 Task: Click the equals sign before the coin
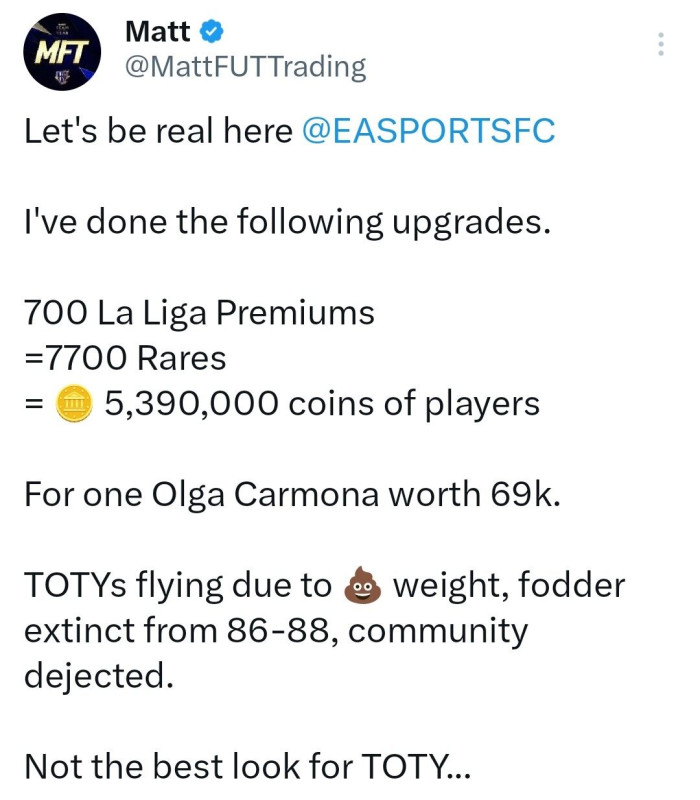pos(34,404)
